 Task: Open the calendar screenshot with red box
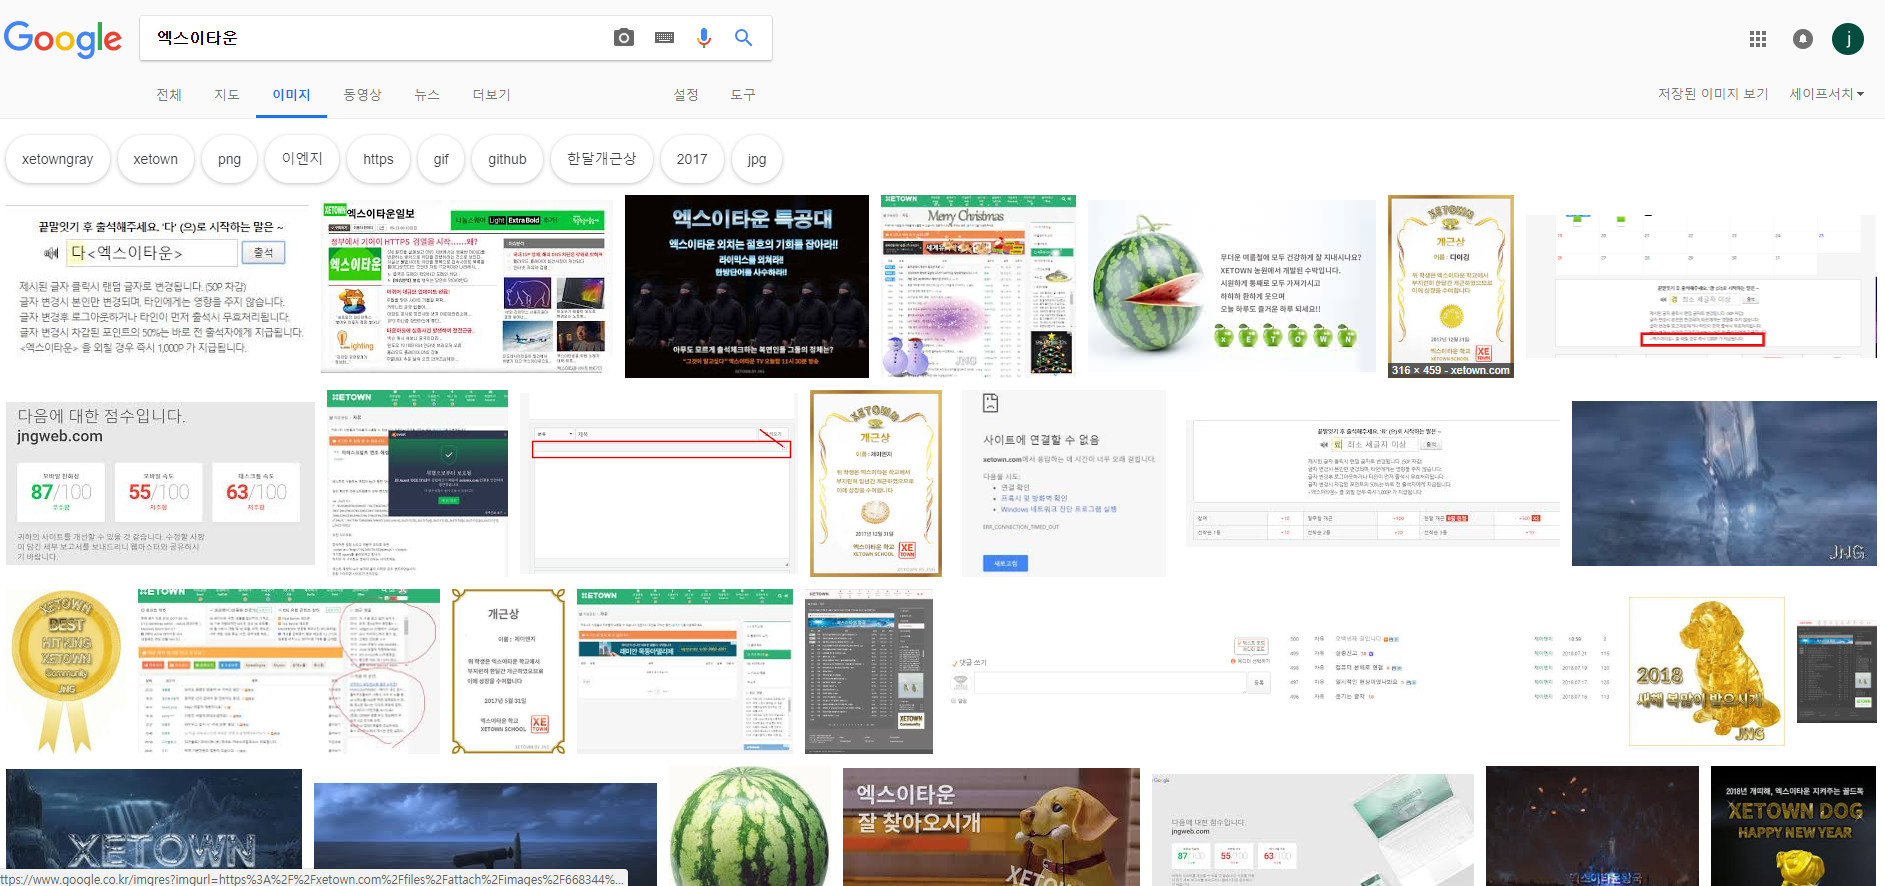coord(1701,286)
